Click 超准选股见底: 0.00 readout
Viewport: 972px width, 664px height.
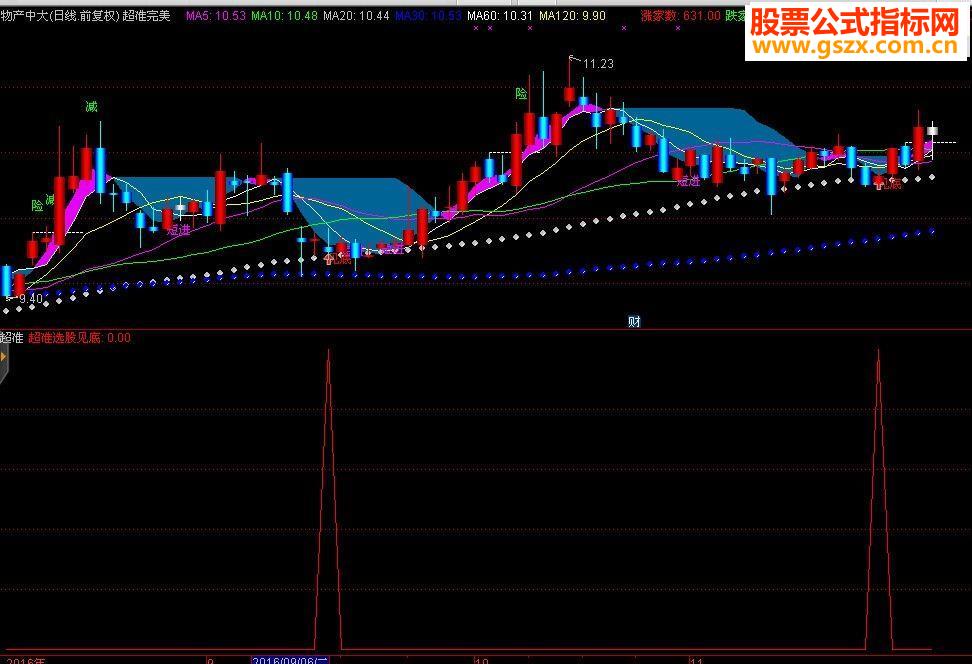[x=79, y=338]
